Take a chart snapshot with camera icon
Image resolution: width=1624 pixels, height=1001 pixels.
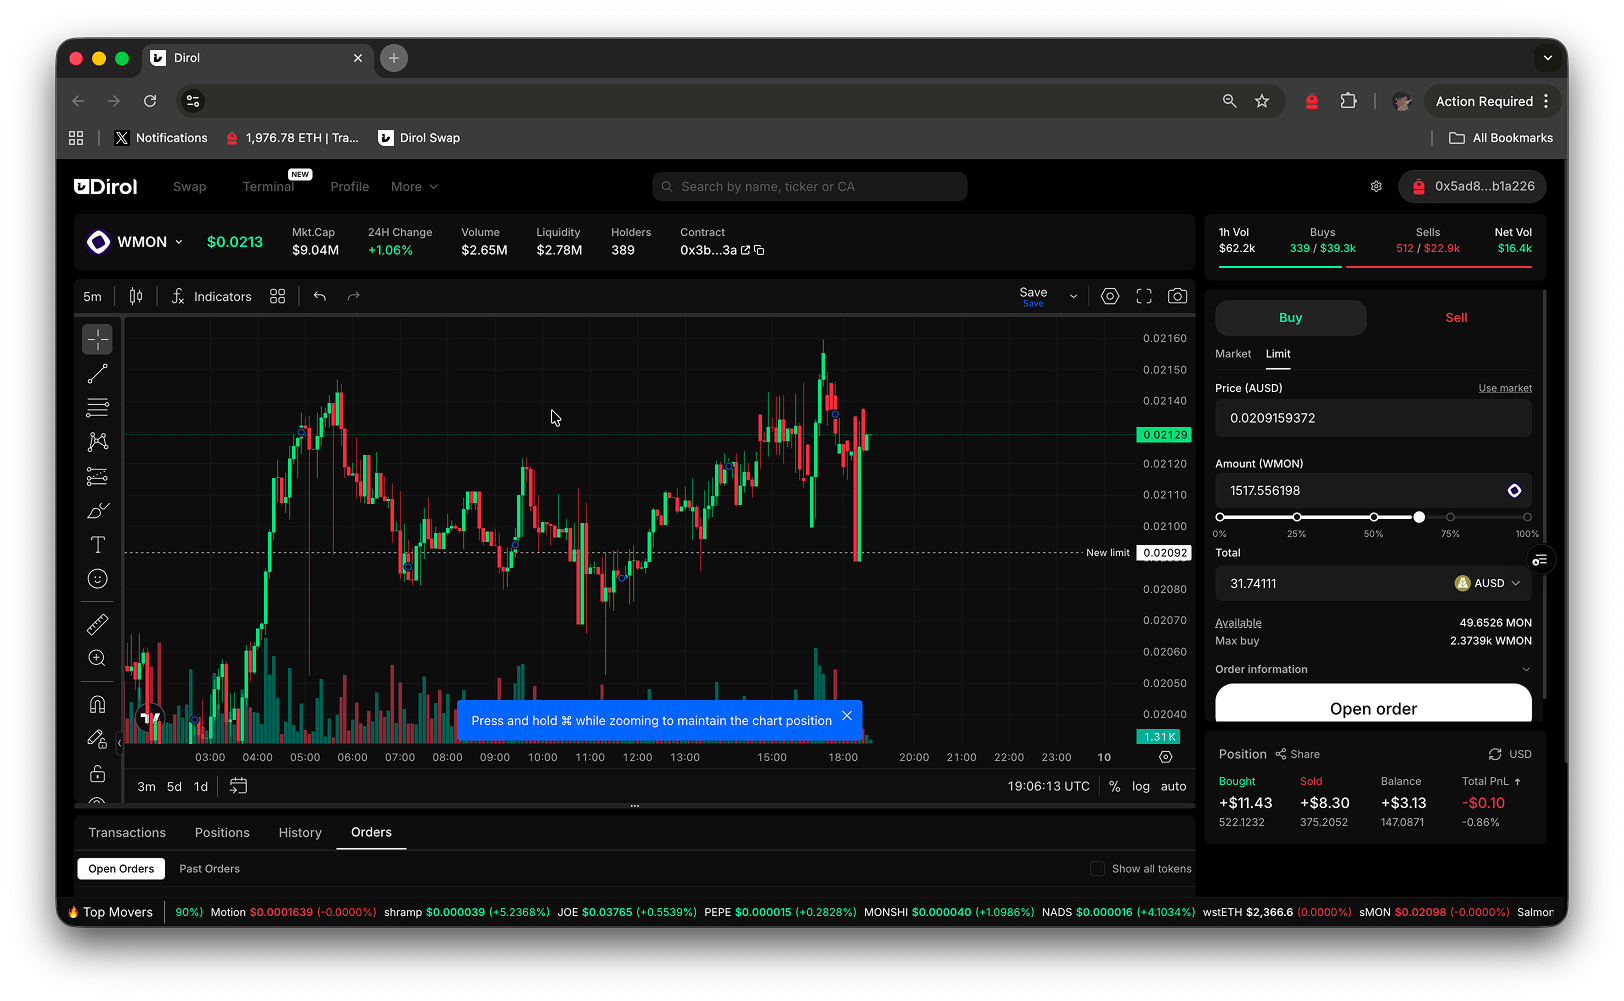[x=1178, y=296]
